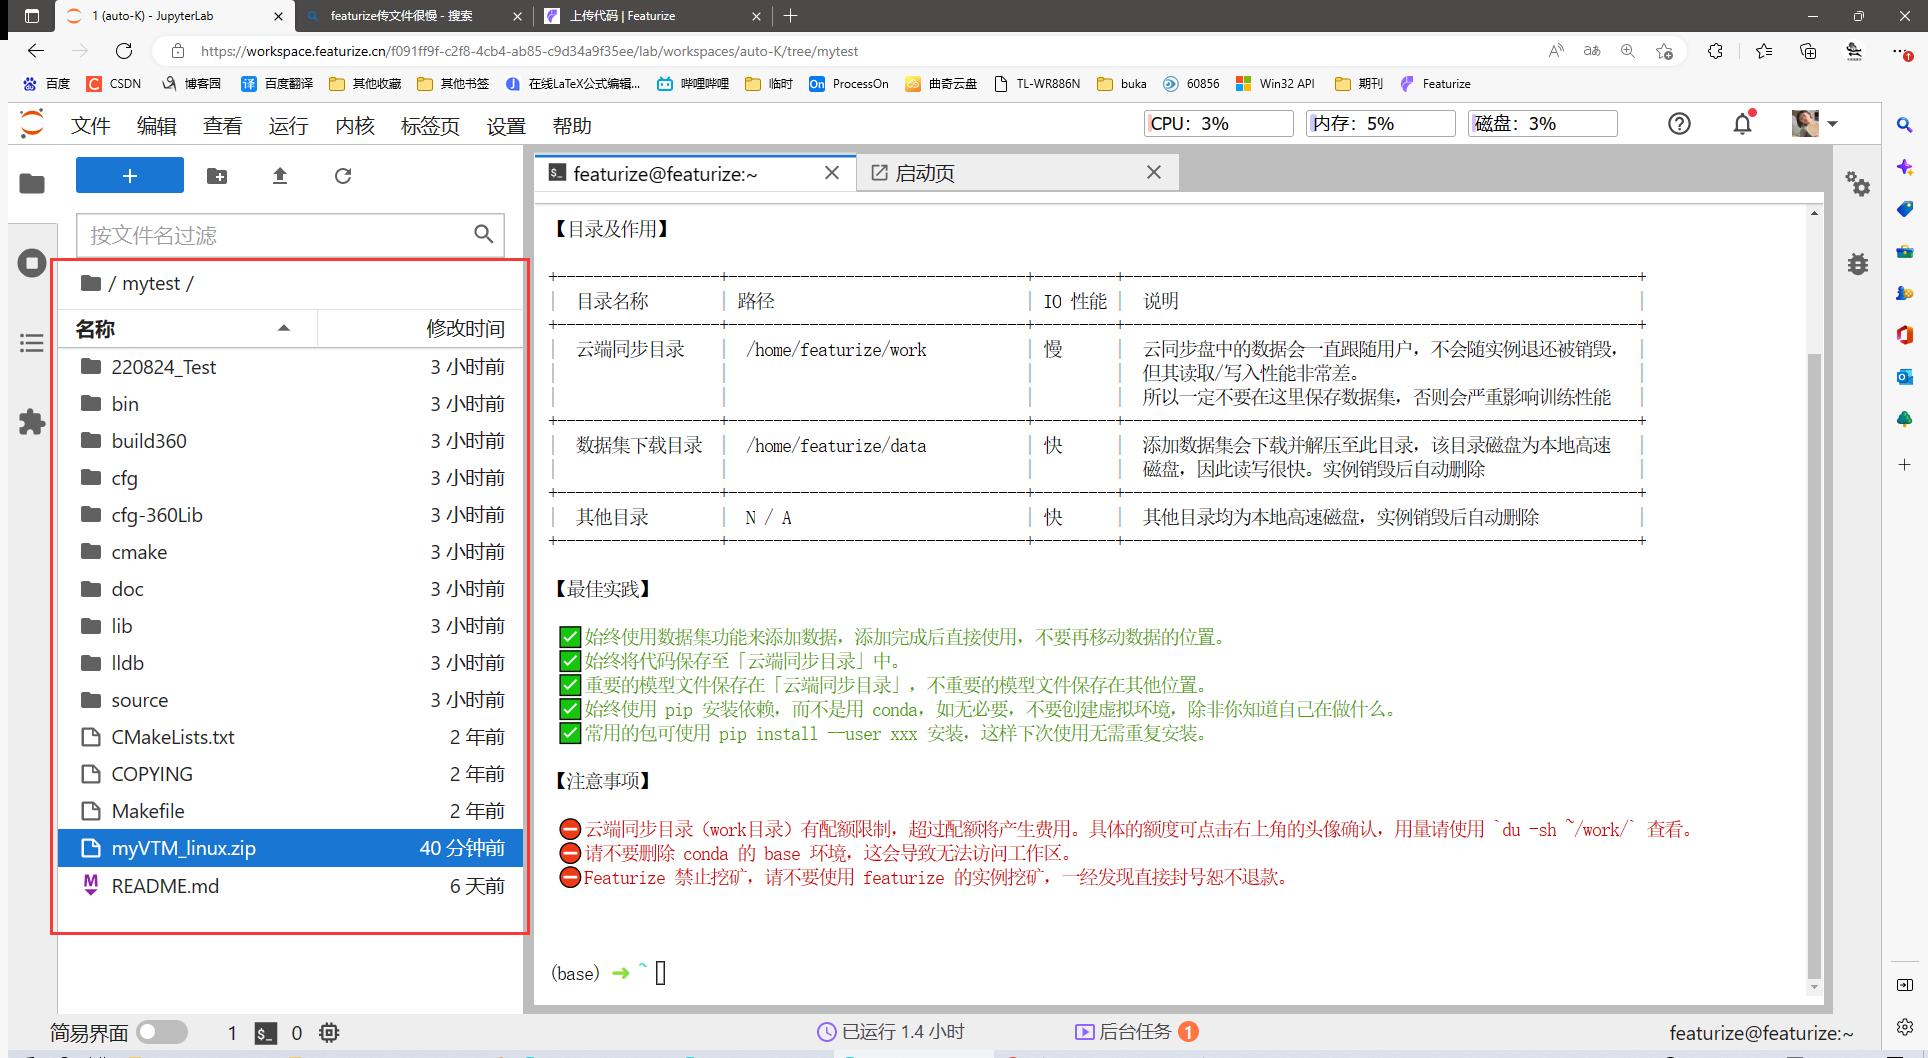
Task: Select README.md file
Action: (290, 886)
